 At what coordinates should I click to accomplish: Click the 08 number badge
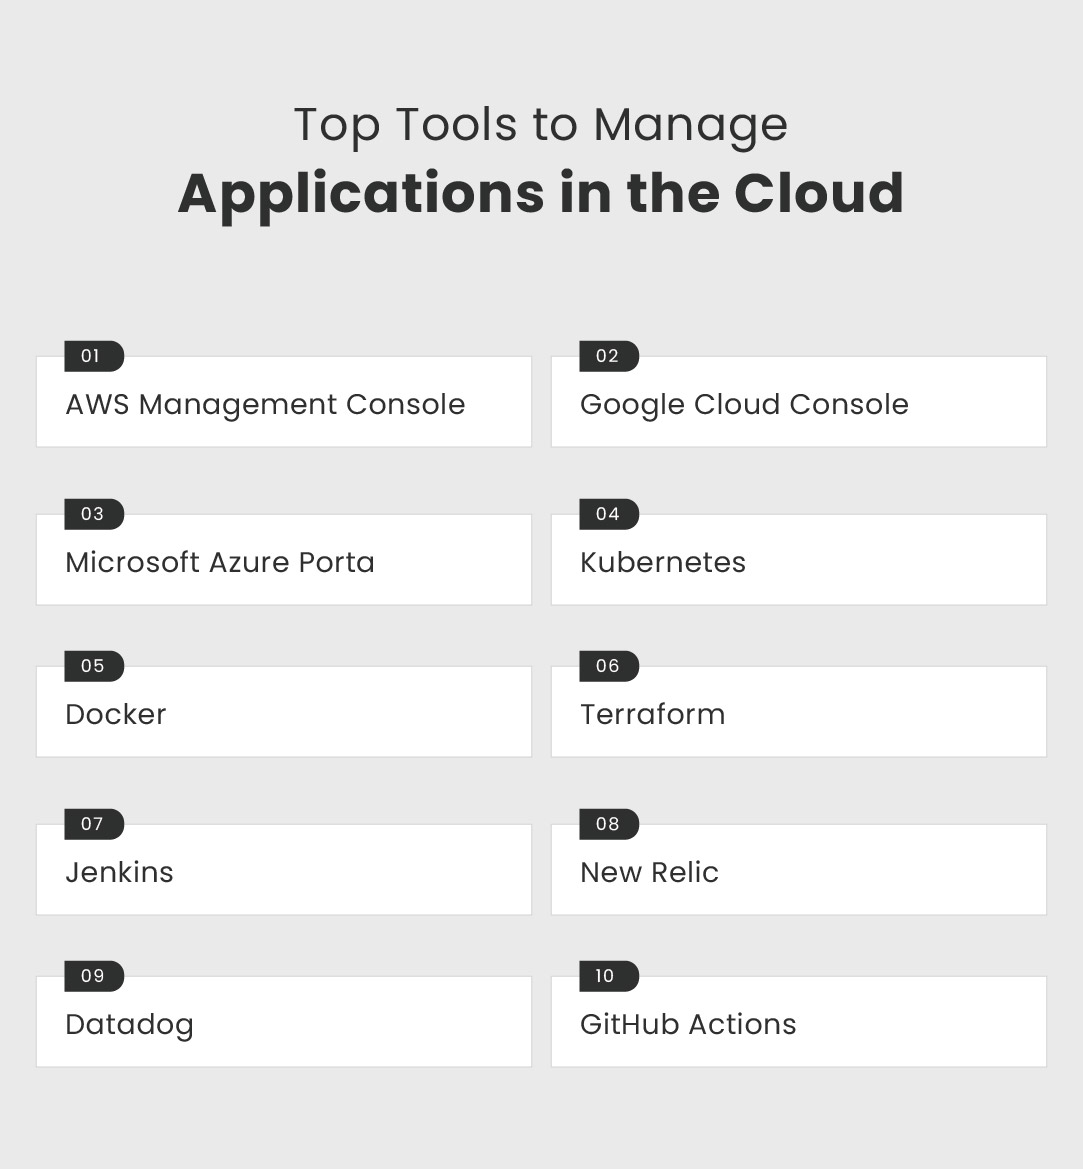coord(608,824)
